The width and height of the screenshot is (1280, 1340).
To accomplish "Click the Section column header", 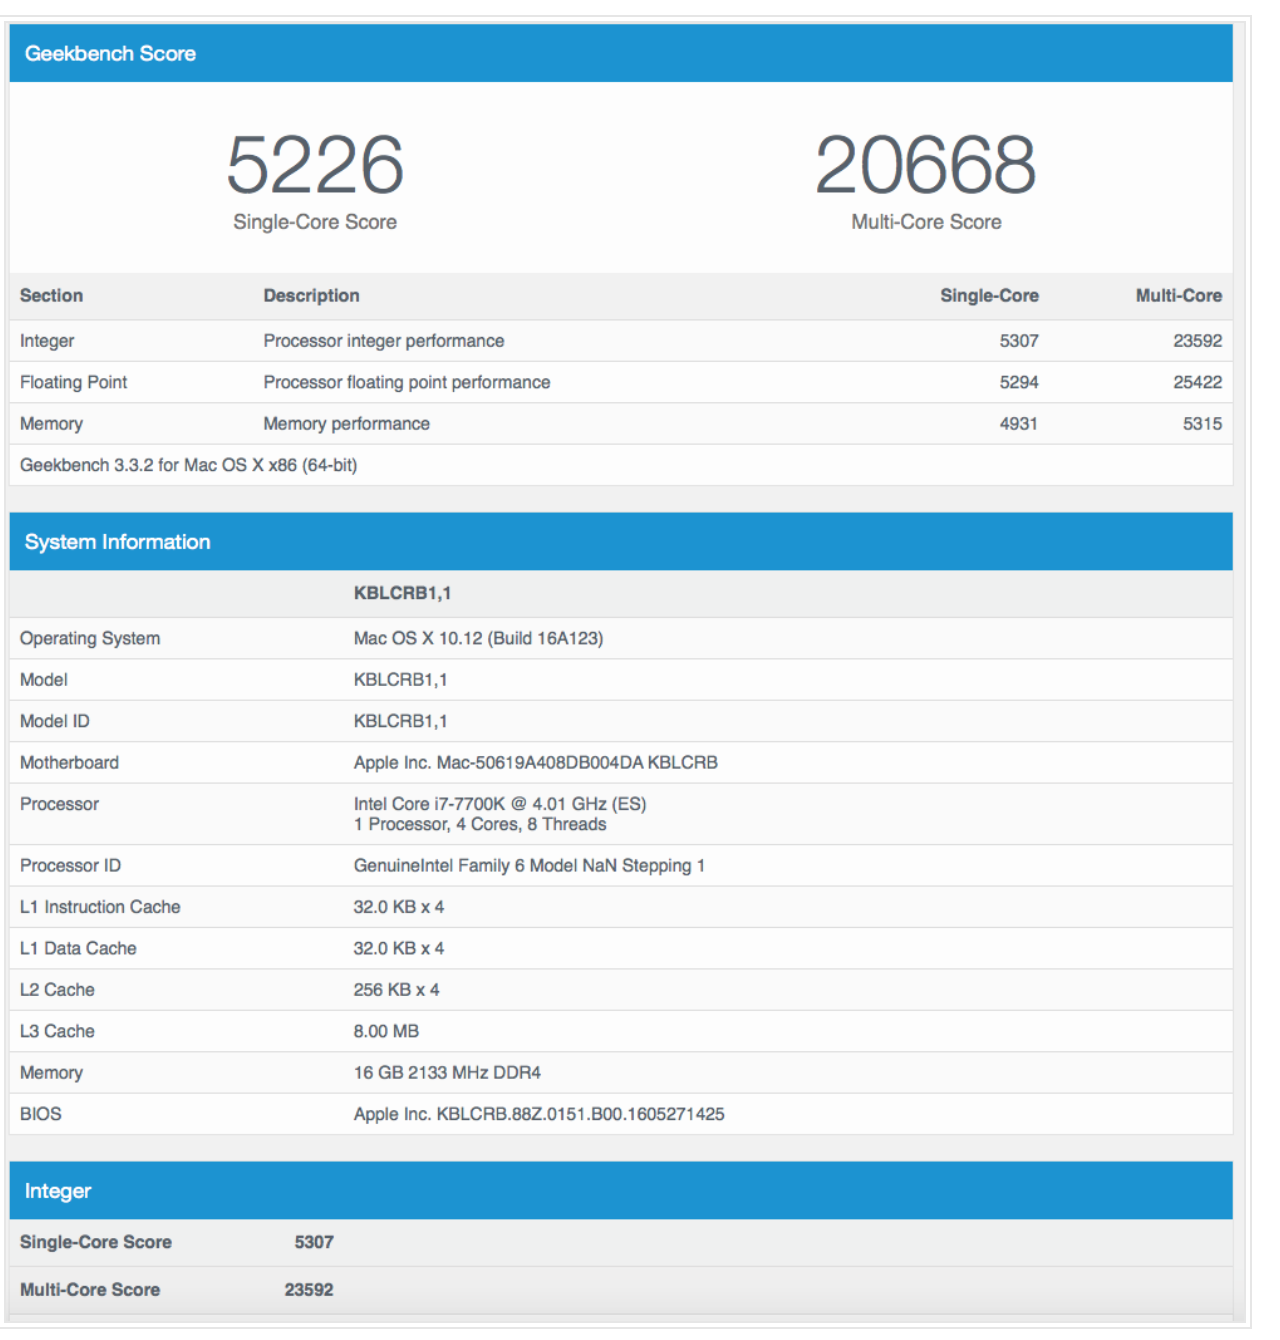I will 51,296.
